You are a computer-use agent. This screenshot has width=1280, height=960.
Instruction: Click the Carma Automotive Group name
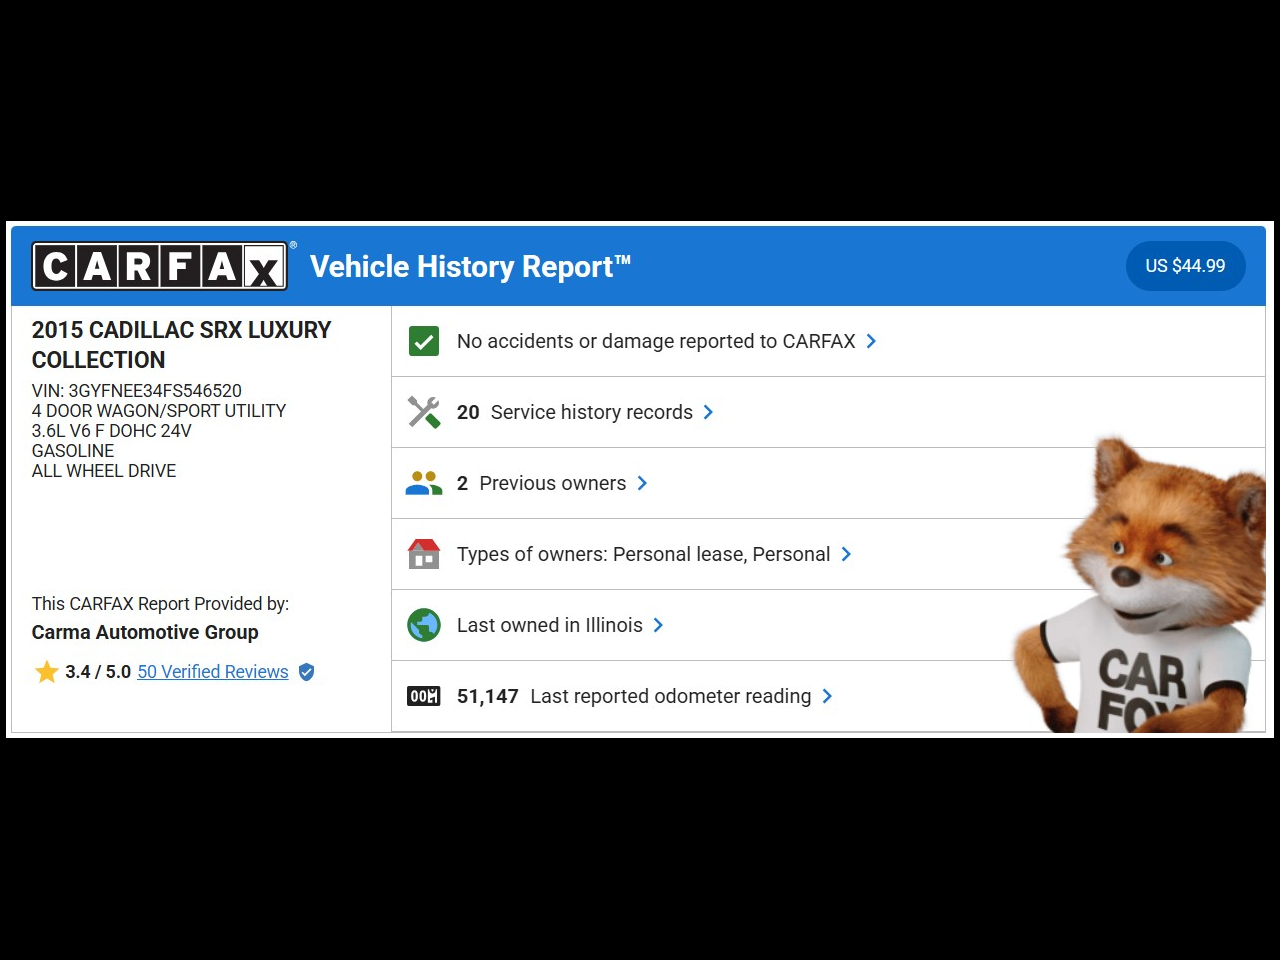(145, 632)
